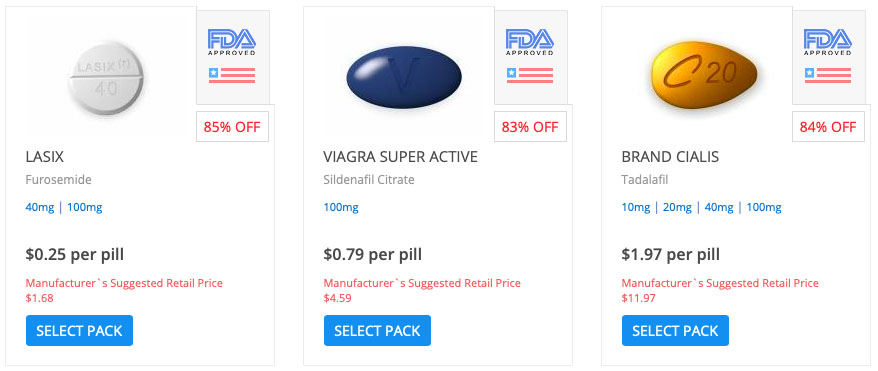Click the FDA Approved icon on Cialis card

click(828, 42)
